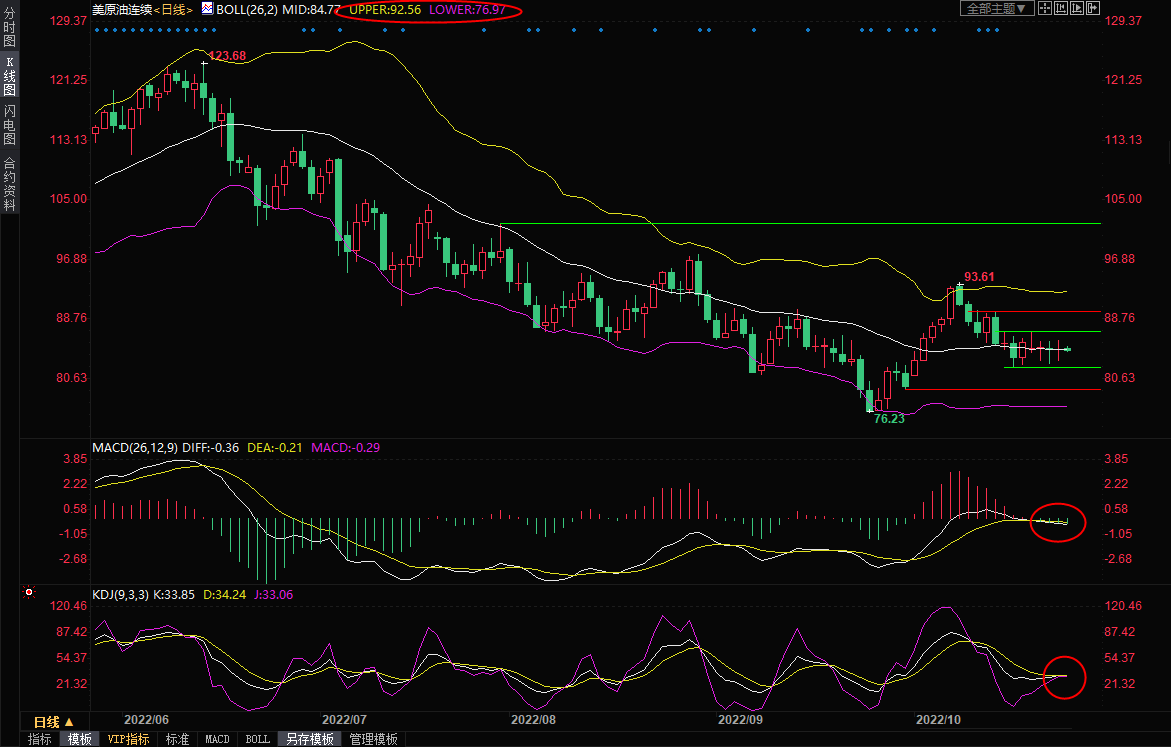Expand the 日线 period selector at bottom
Screen dimensions: 1171x747
click(x=54, y=721)
